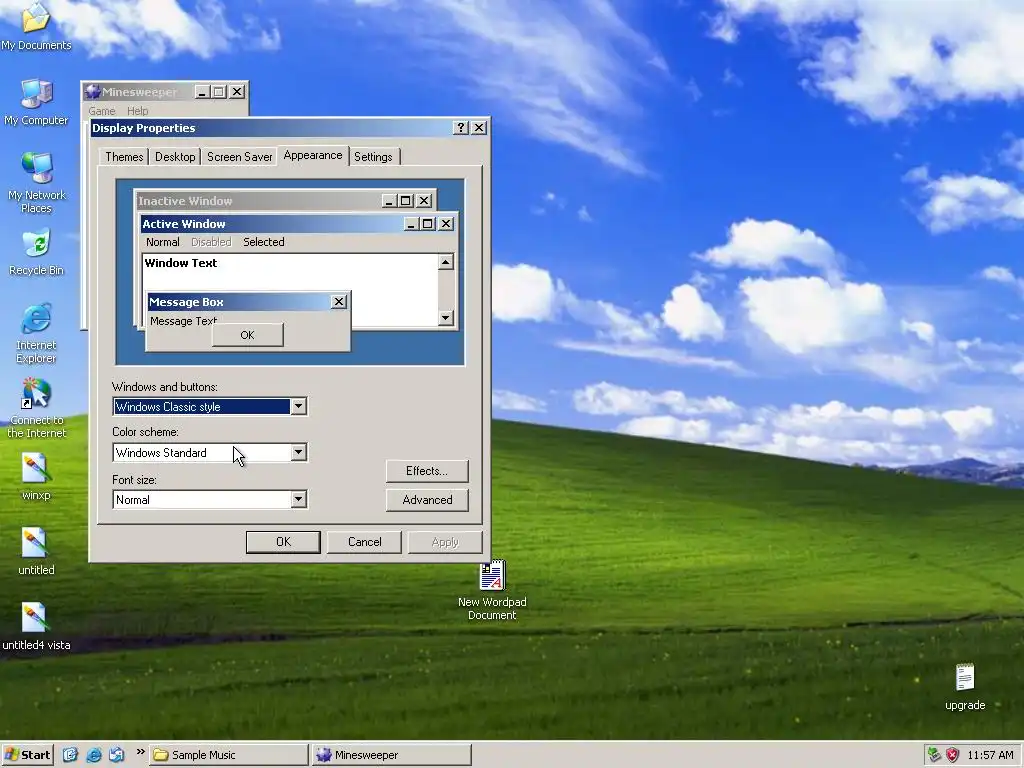
Task: Switch to the Desktop tab
Action: tap(175, 157)
